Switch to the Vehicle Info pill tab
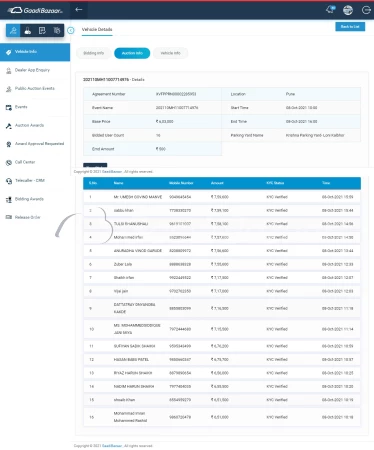374x450 pixels. [x=170, y=53]
